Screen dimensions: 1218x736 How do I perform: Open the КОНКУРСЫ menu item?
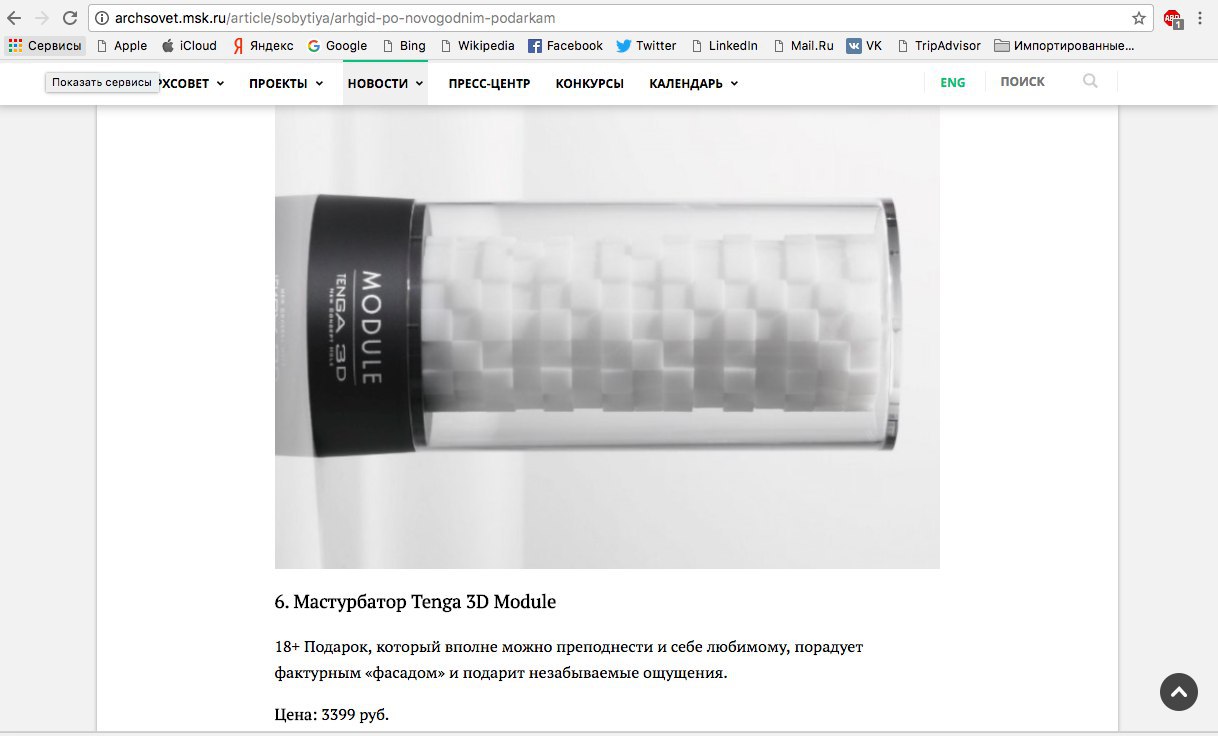click(589, 83)
